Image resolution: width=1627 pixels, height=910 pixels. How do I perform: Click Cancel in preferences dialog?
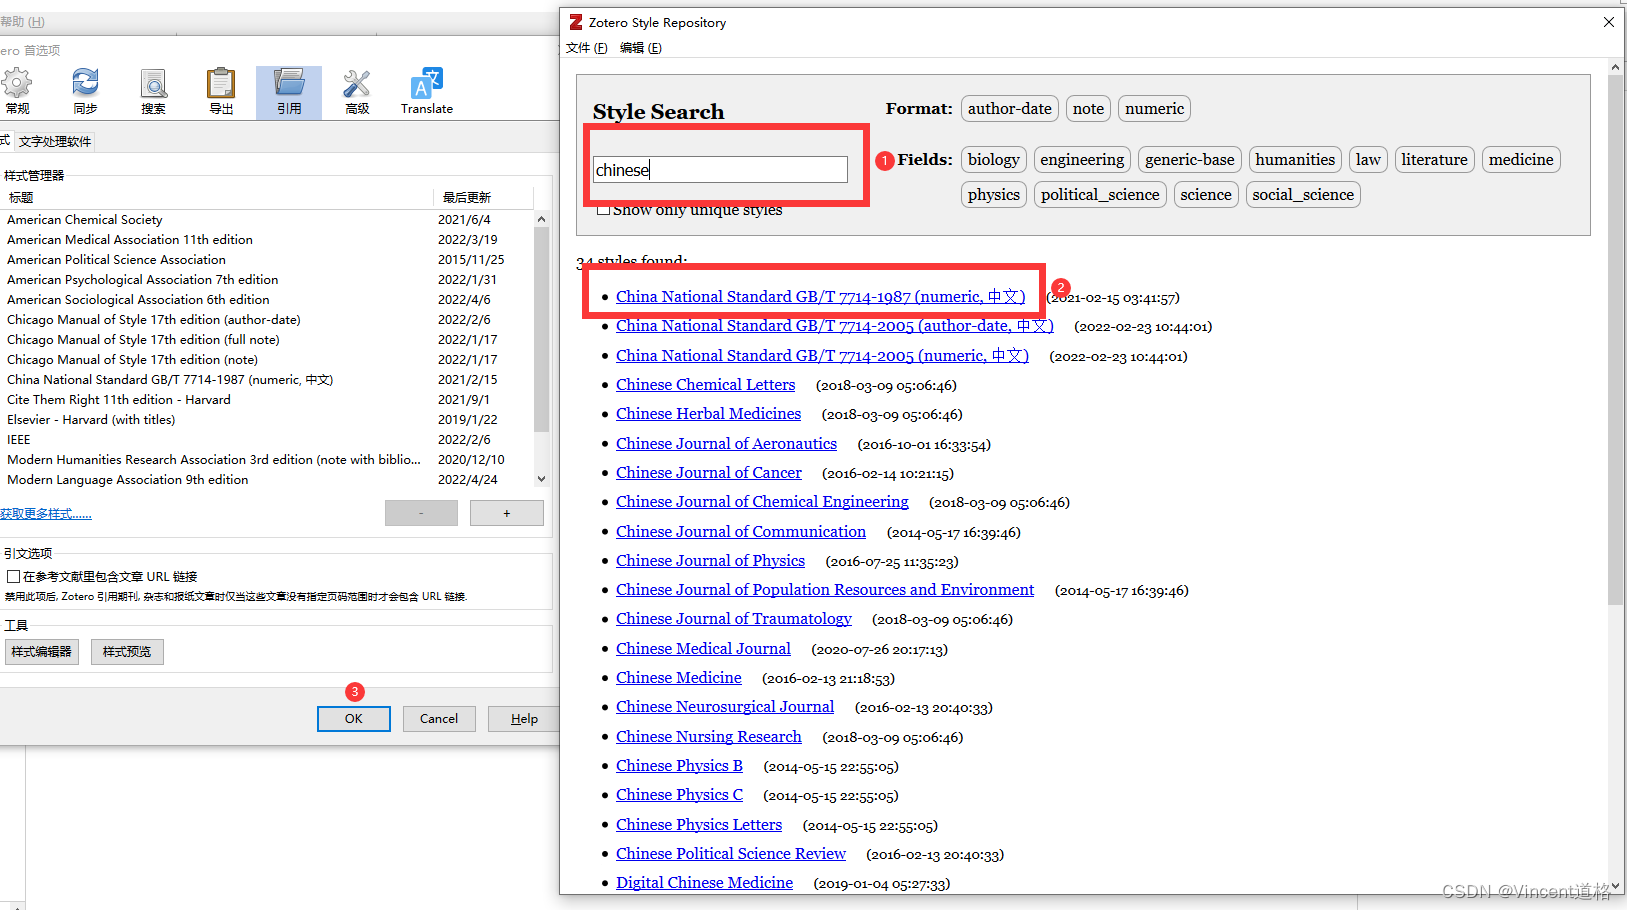pos(439,719)
